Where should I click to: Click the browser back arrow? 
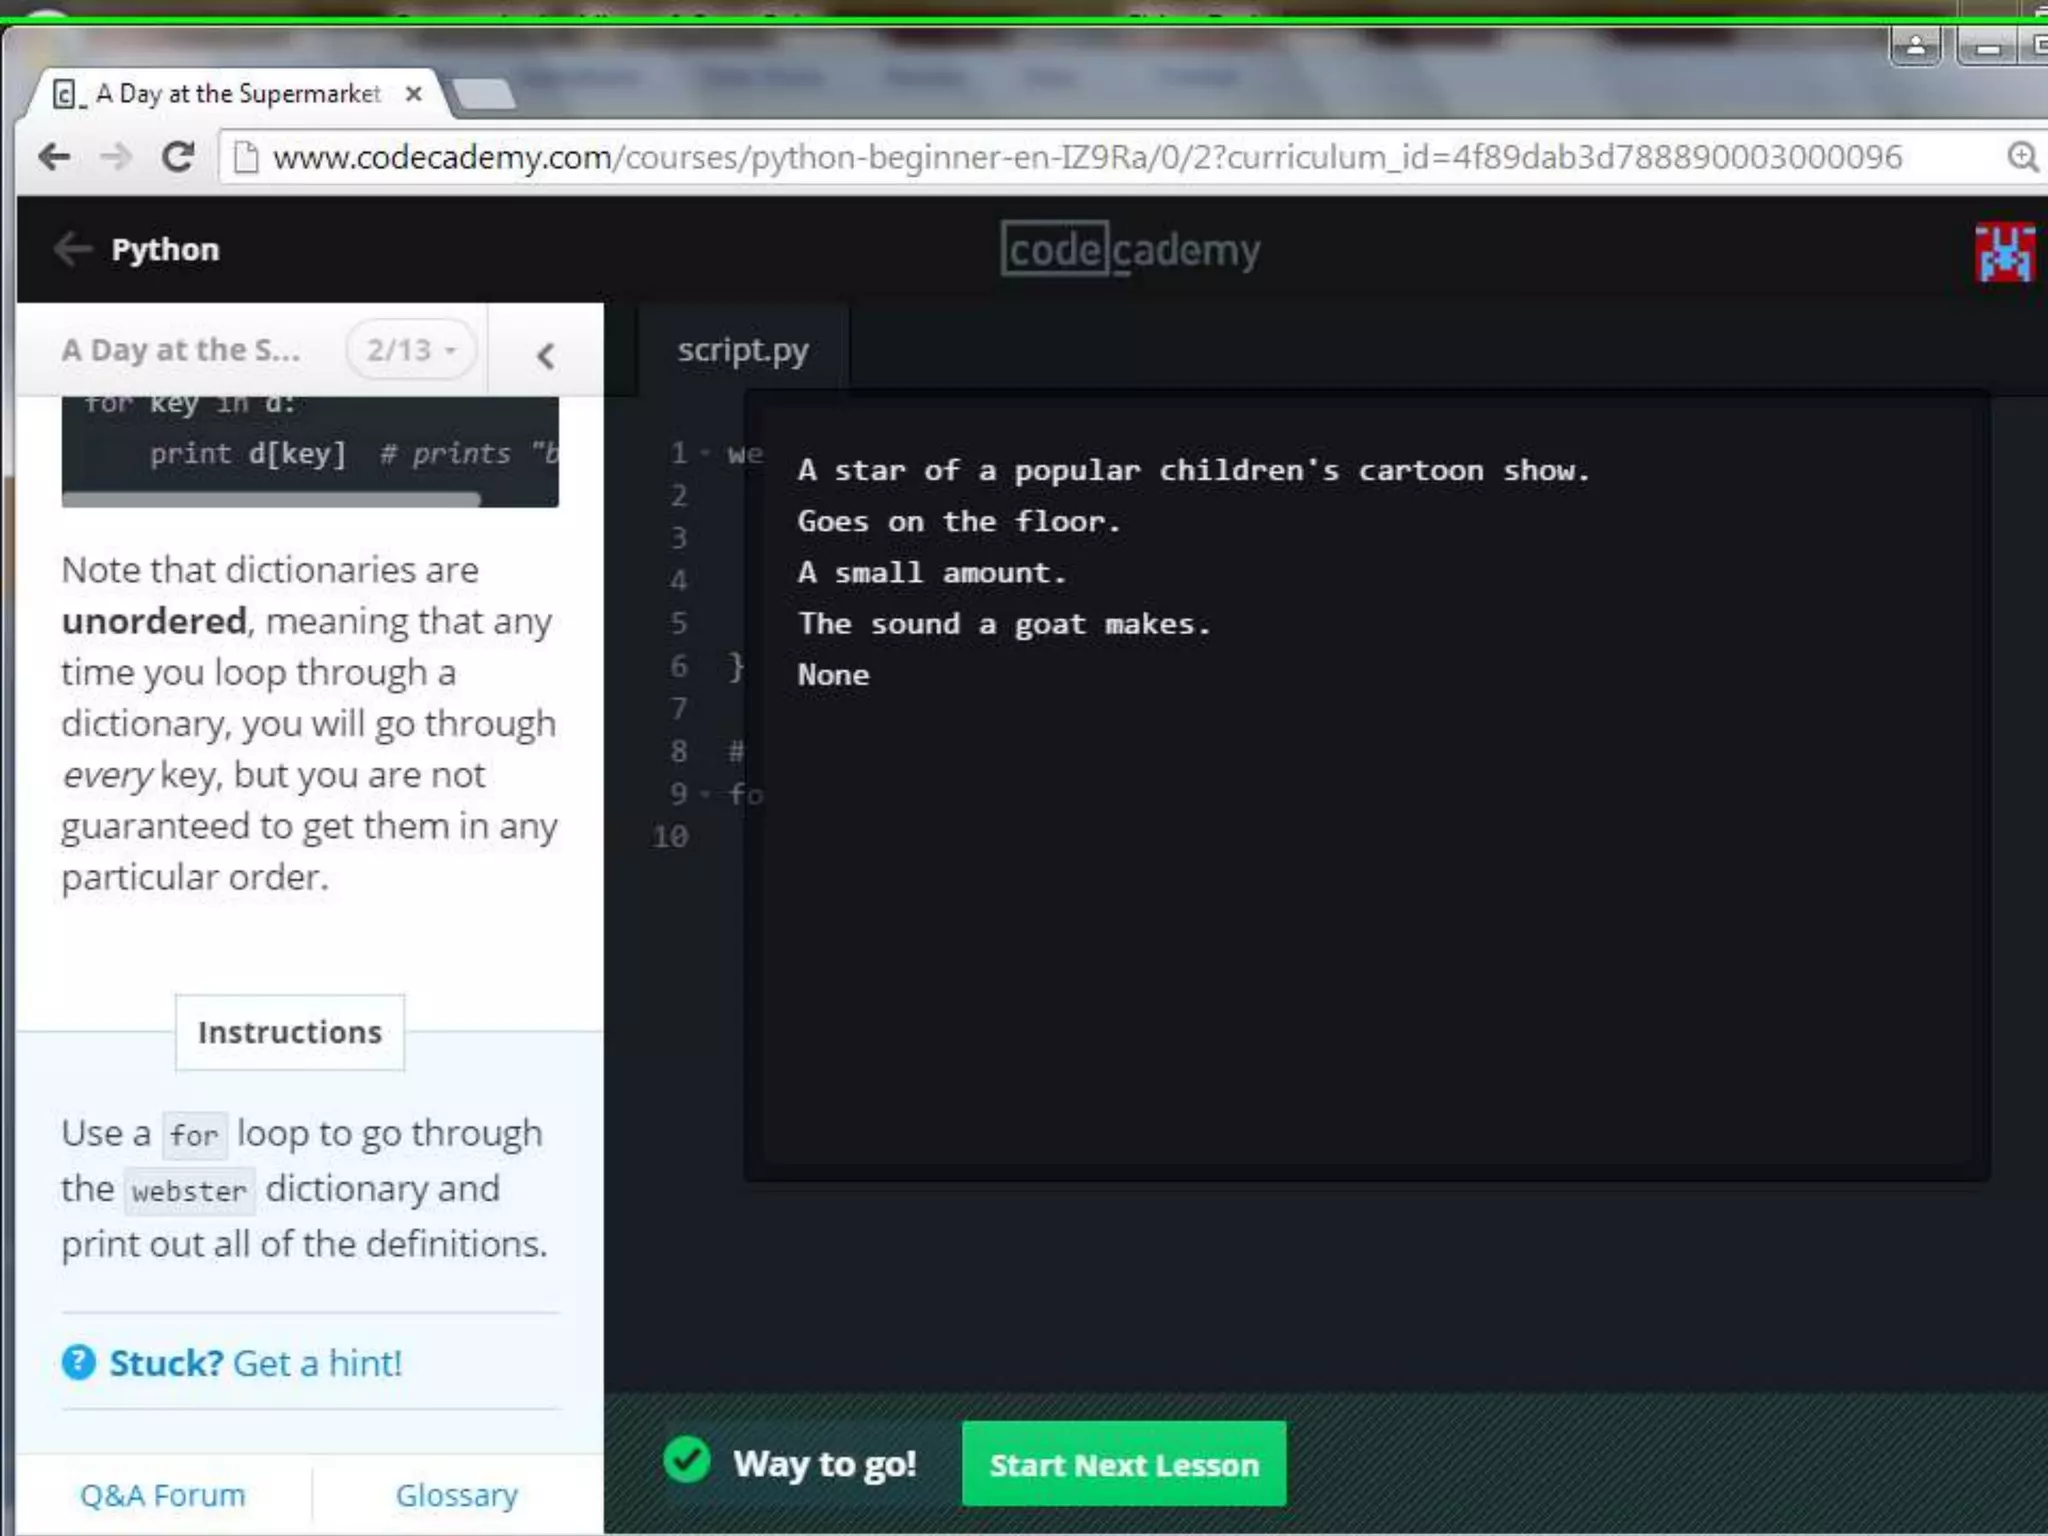pos(54,157)
